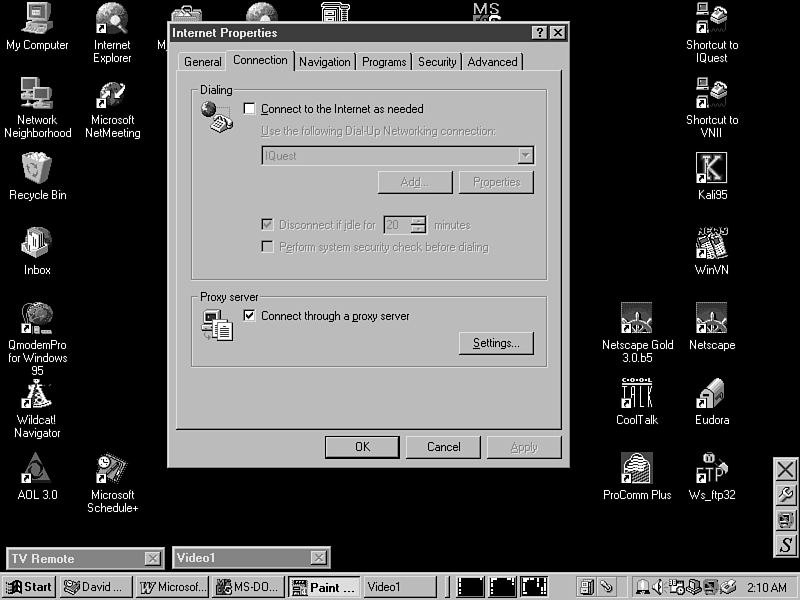Switch to the MS-DOS taskbar button
800x600 pixels.
point(248,587)
